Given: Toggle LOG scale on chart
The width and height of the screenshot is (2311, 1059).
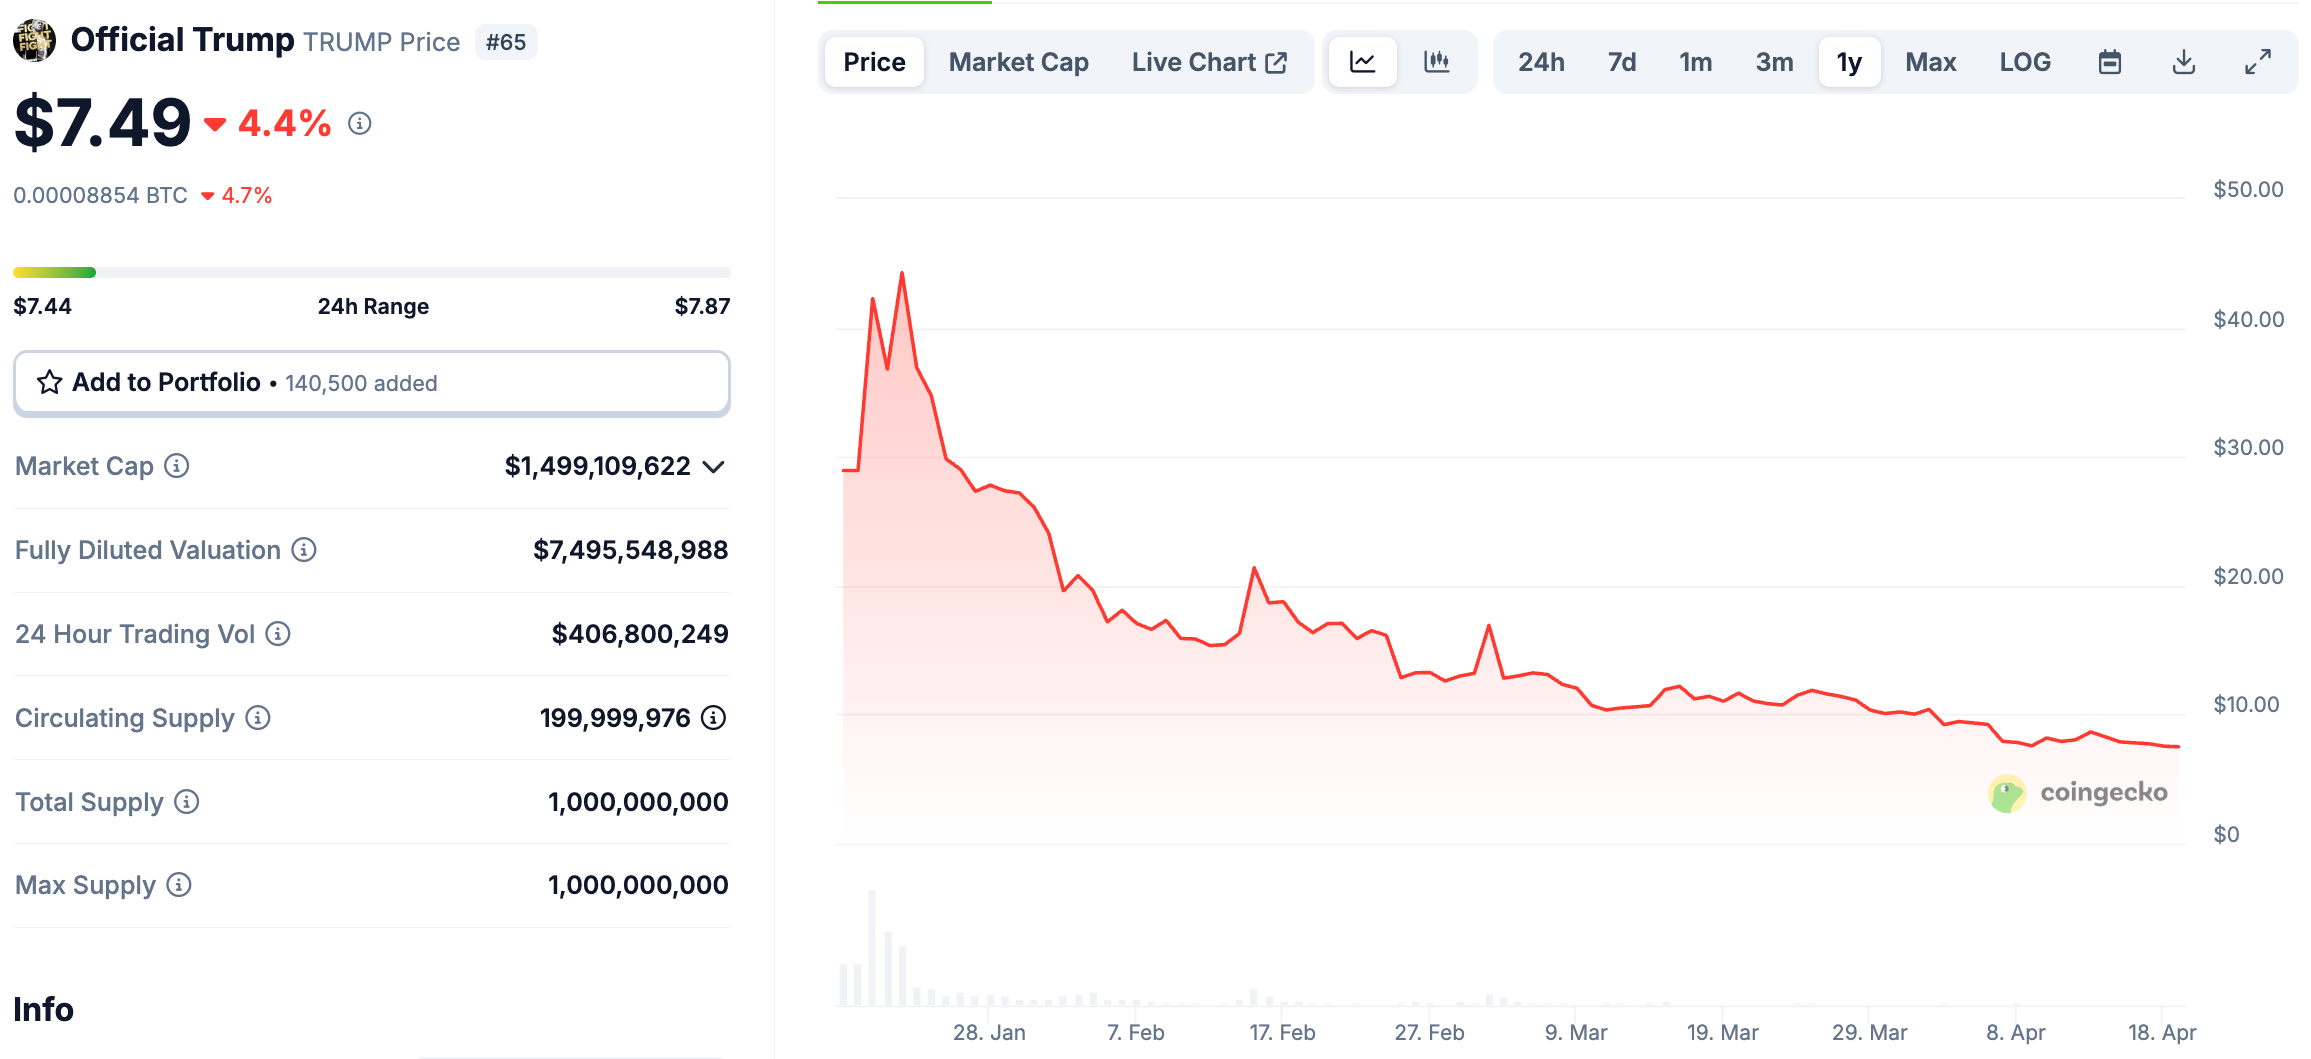Looking at the screenshot, I should tap(2025, 62).
